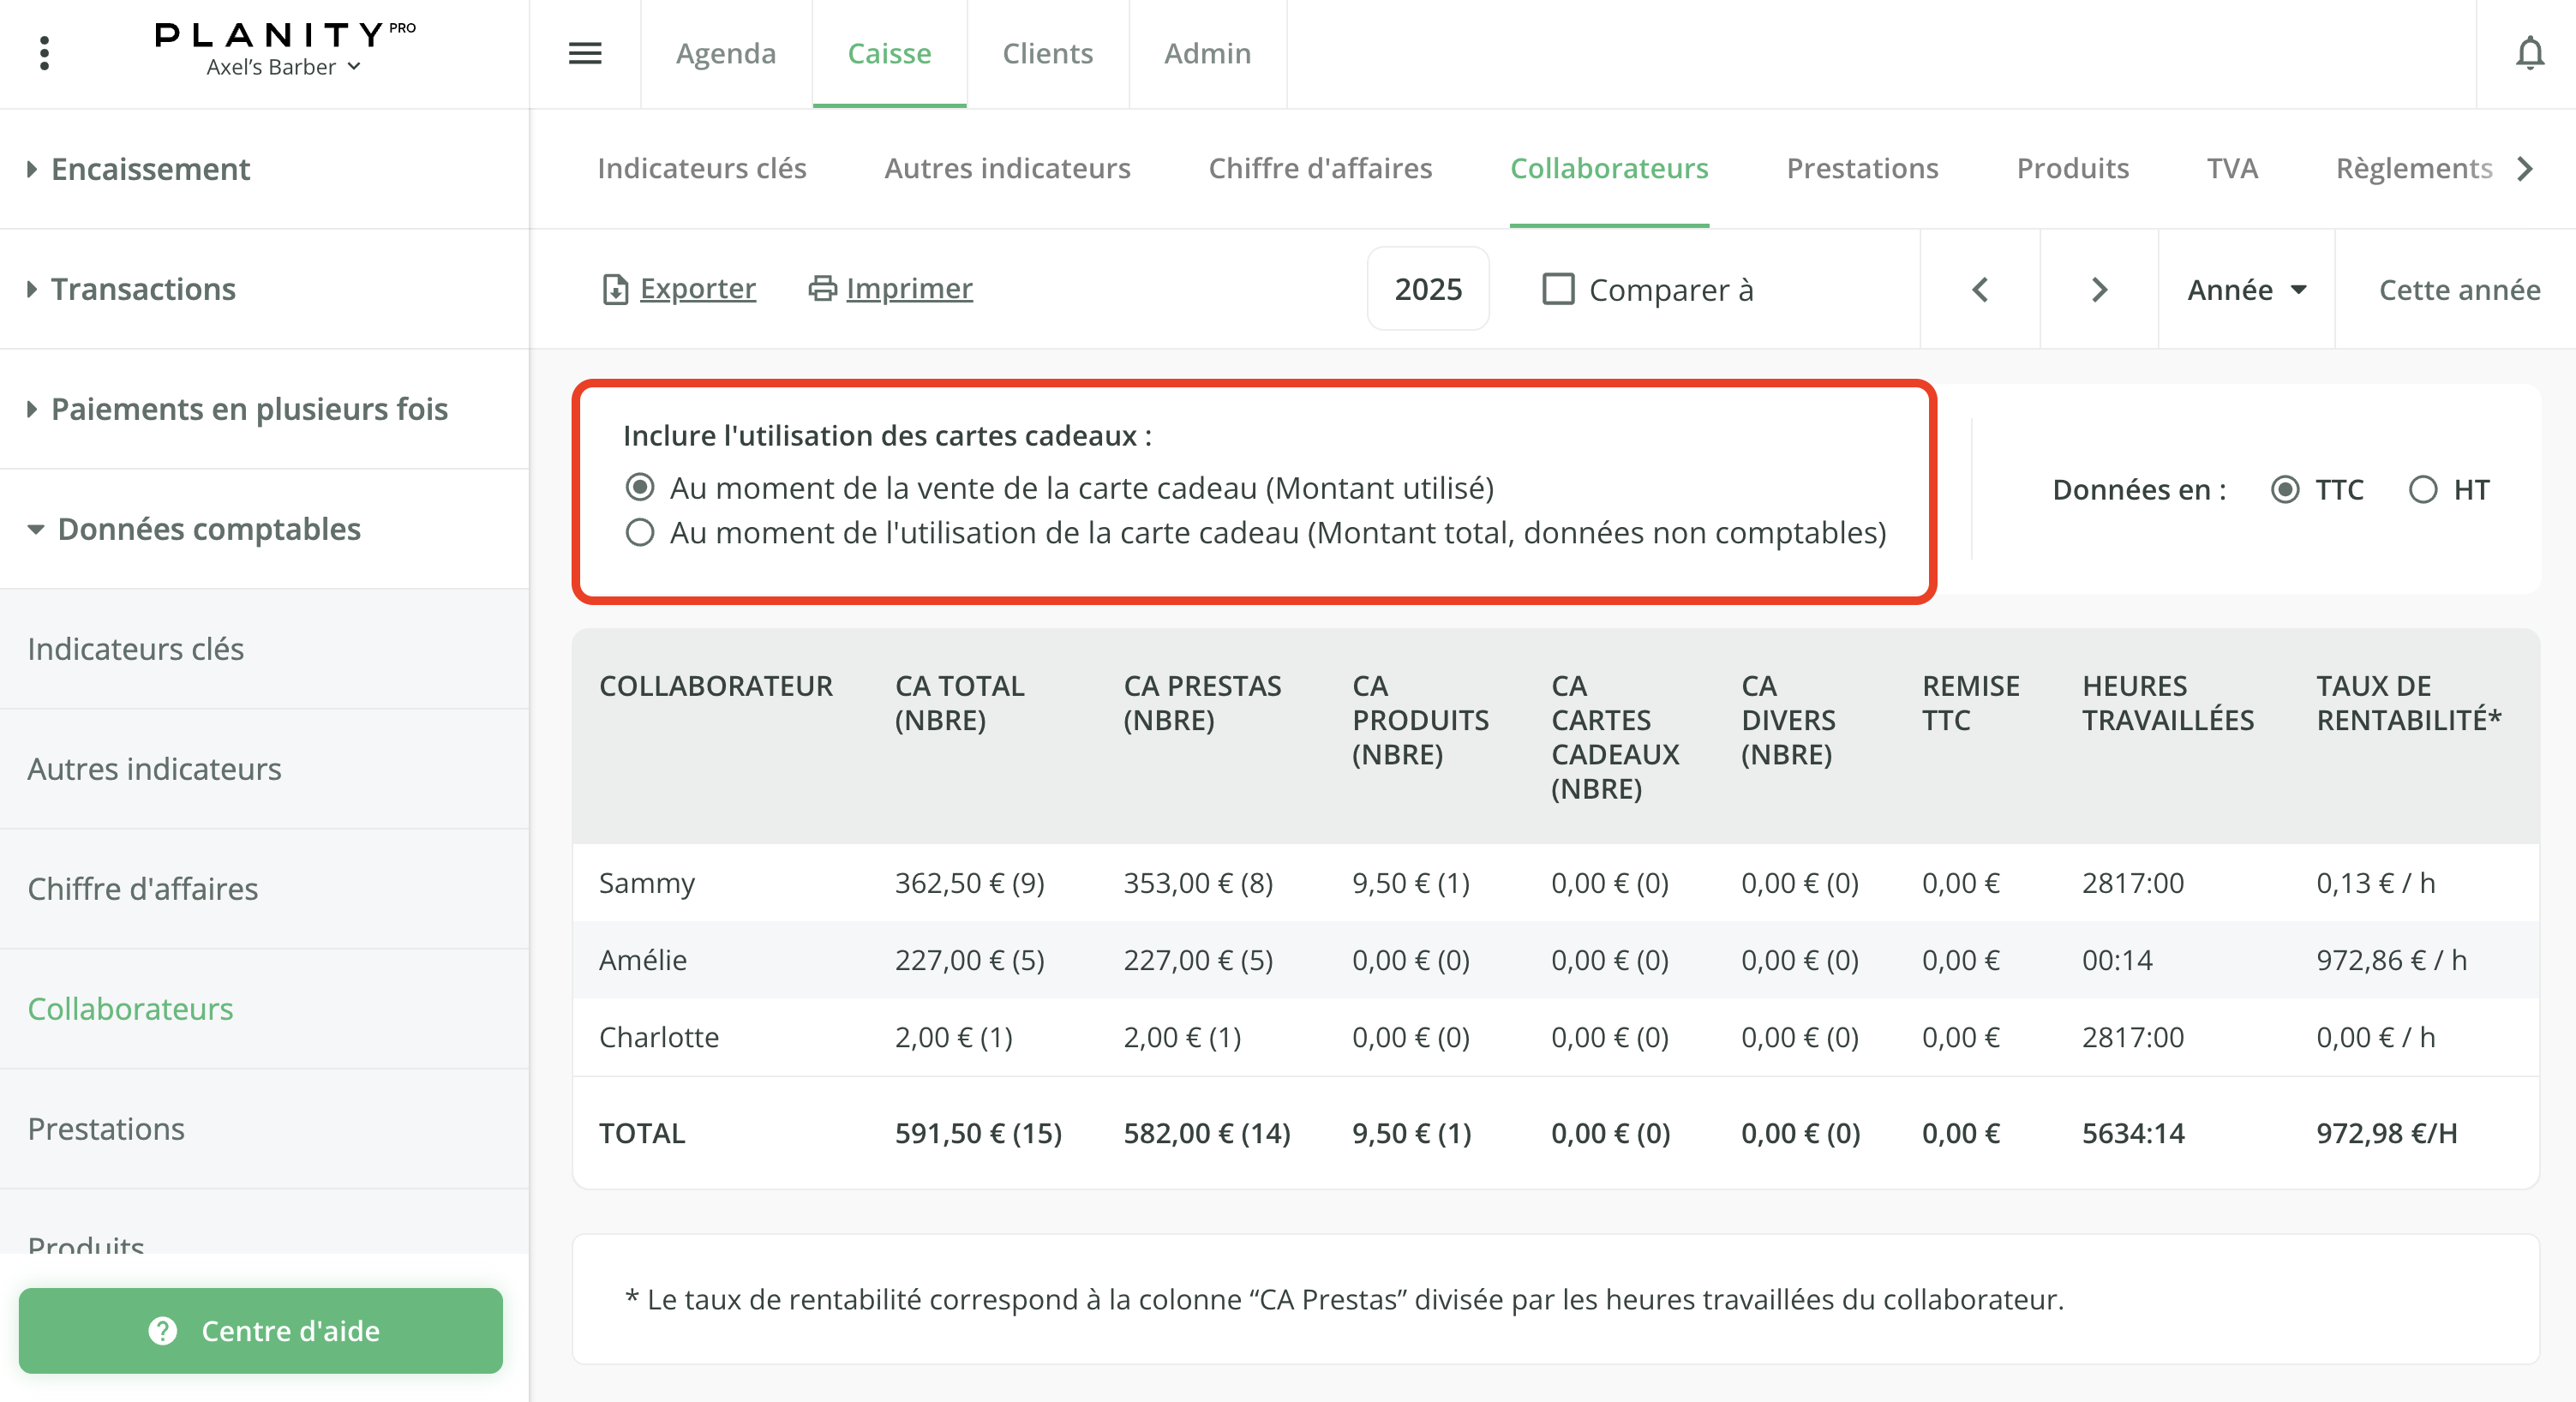Open the hamburger navigation menu

click(585, 54)
